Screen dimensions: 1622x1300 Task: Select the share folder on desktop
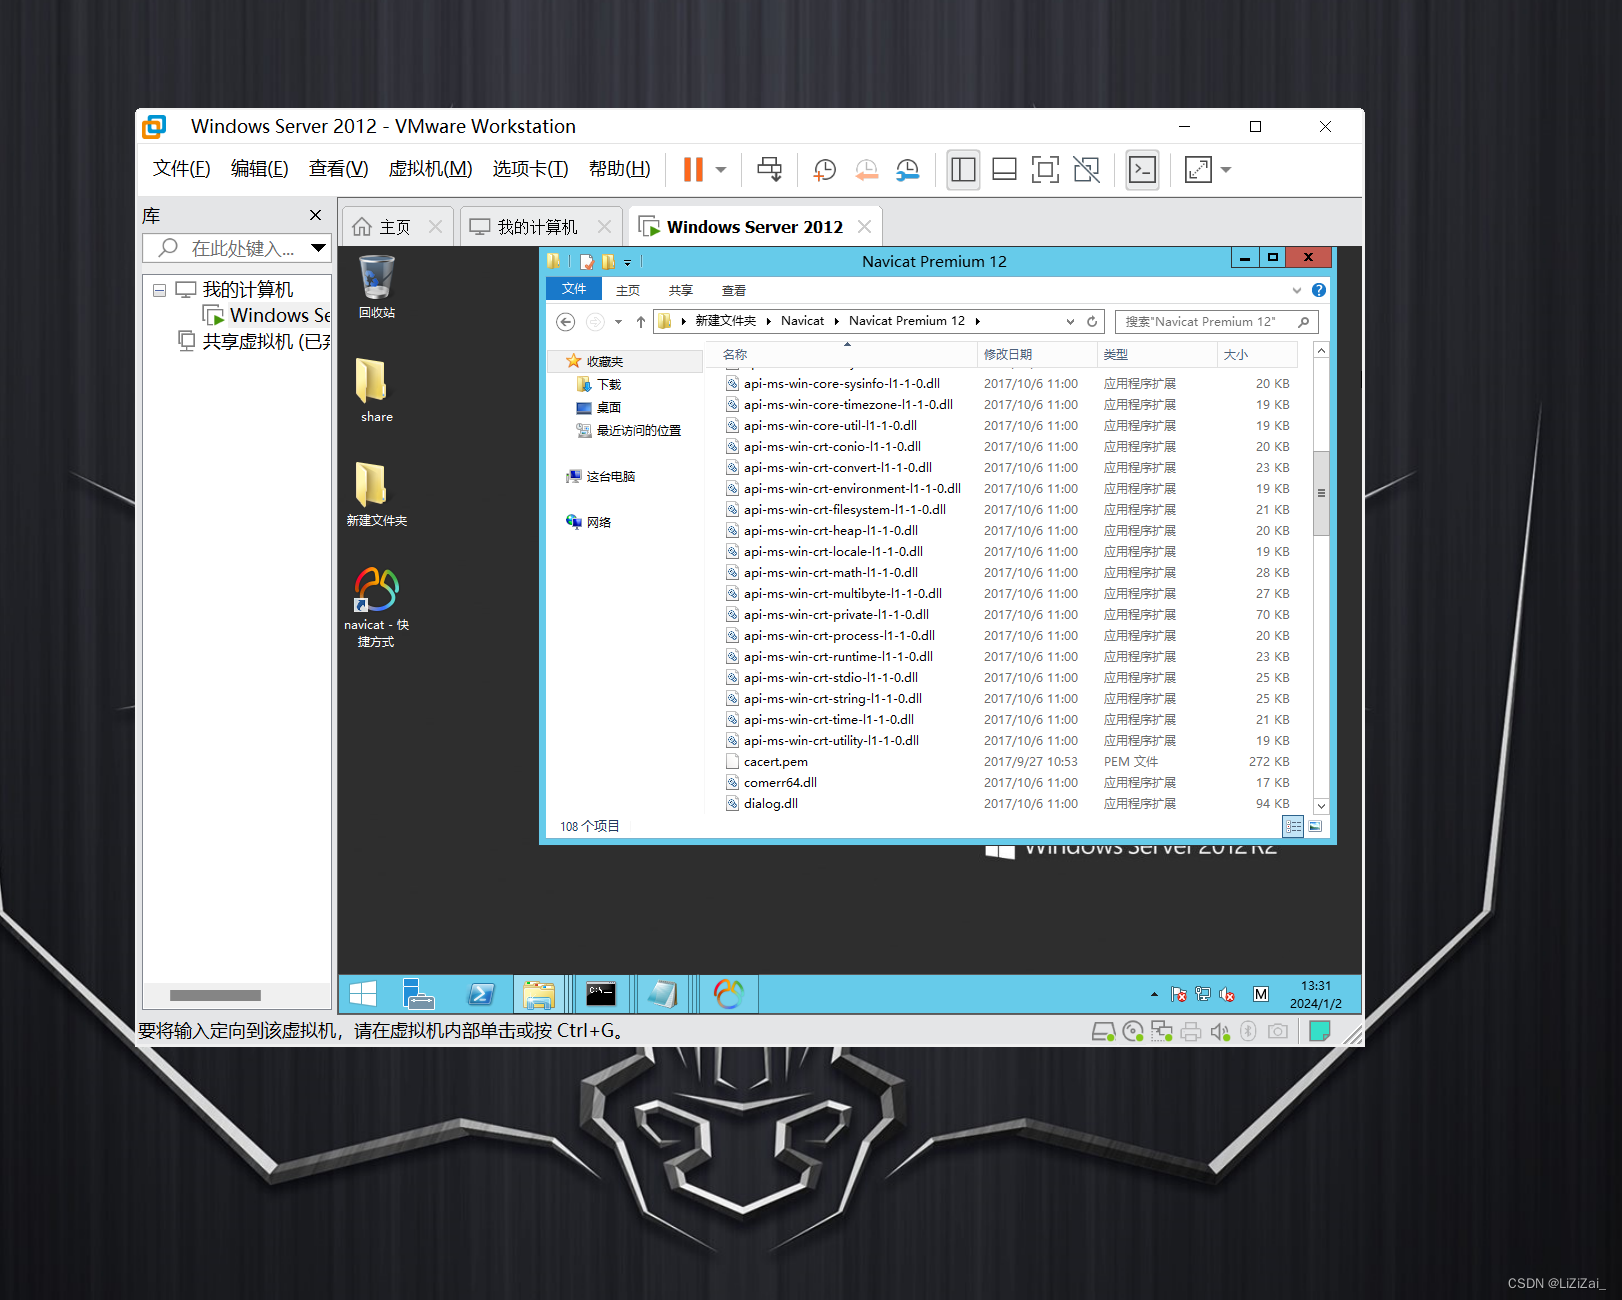(376, 390)
